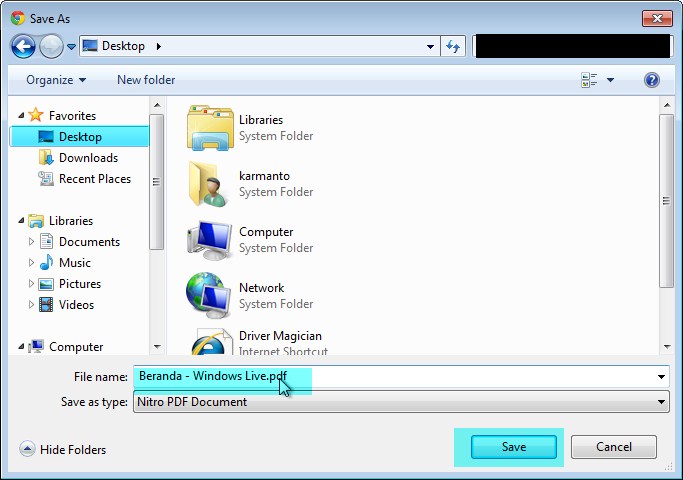The width and height of the screenshot is (683, 480).
Task: Click file list scroll up arrow
Action: coord(666,105)
